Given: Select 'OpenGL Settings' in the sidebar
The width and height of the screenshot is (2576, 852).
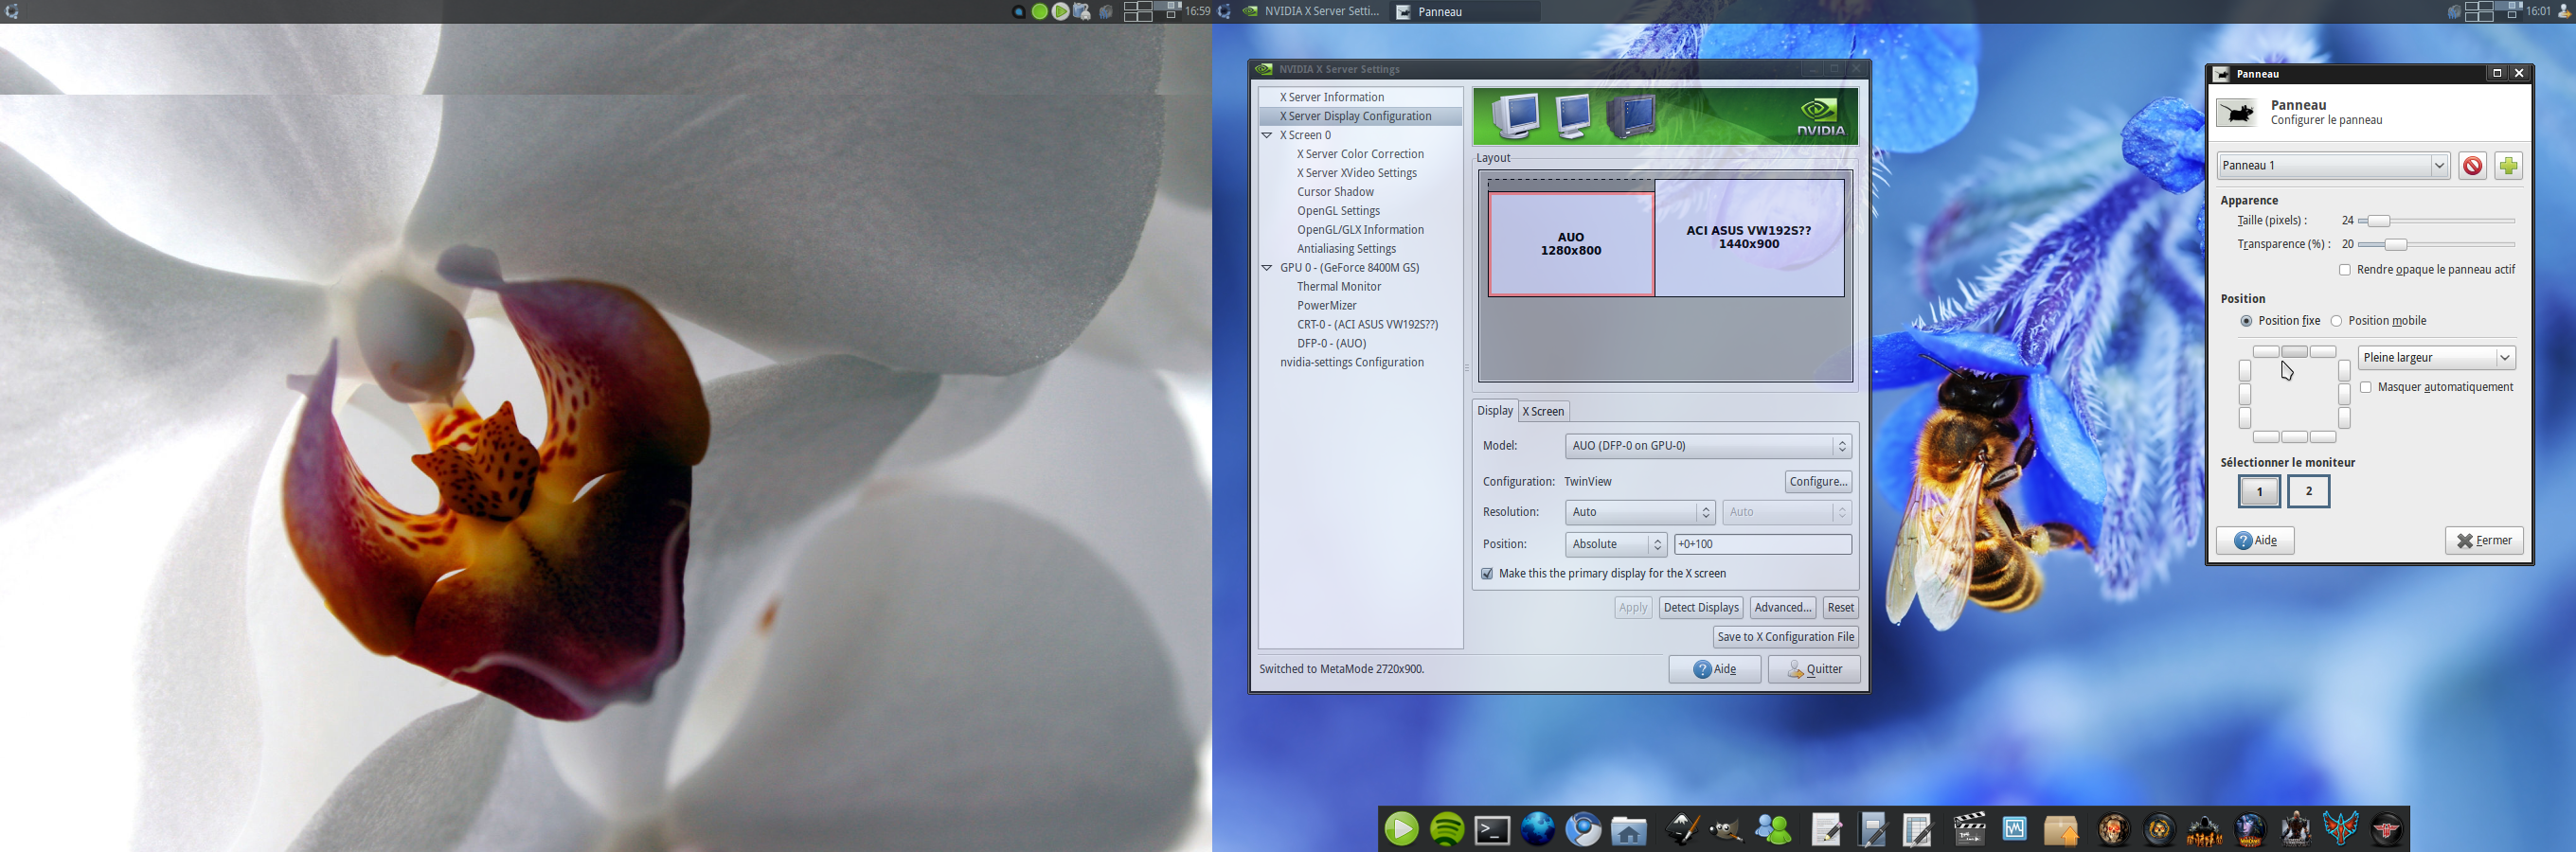Looking at the screenshot, I should click(x=1338, y=211).
